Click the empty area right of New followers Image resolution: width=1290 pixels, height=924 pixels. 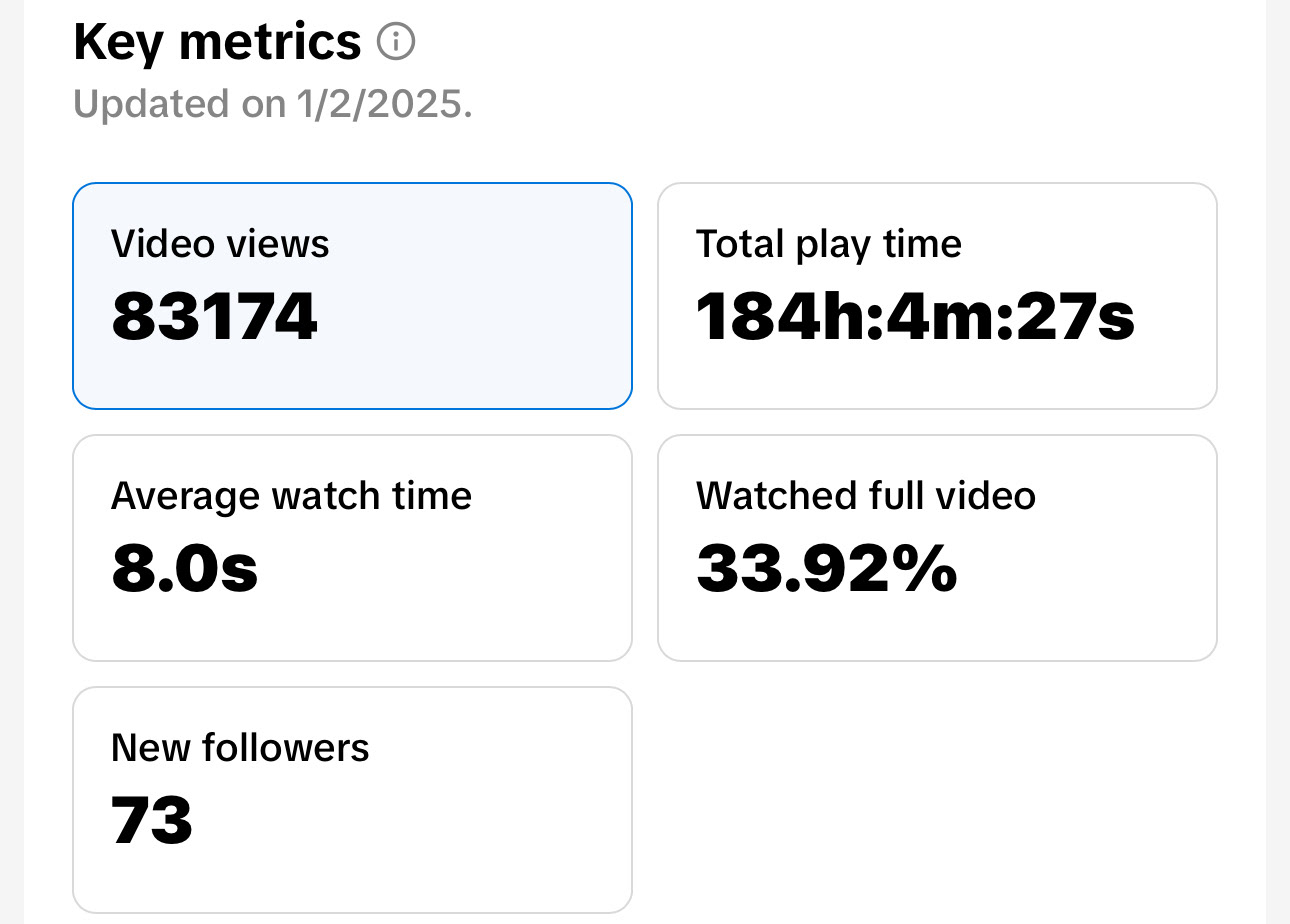tap(937, 800)
